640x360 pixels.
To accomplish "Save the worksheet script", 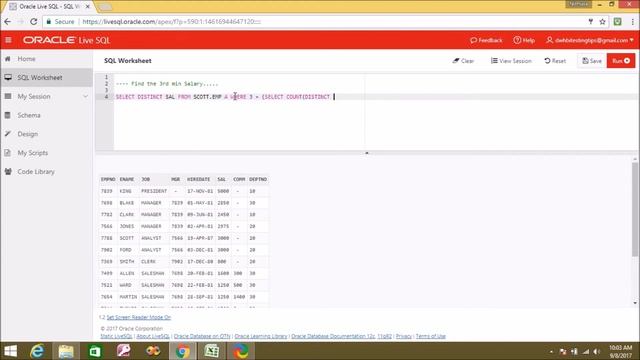I will (592, 61).
